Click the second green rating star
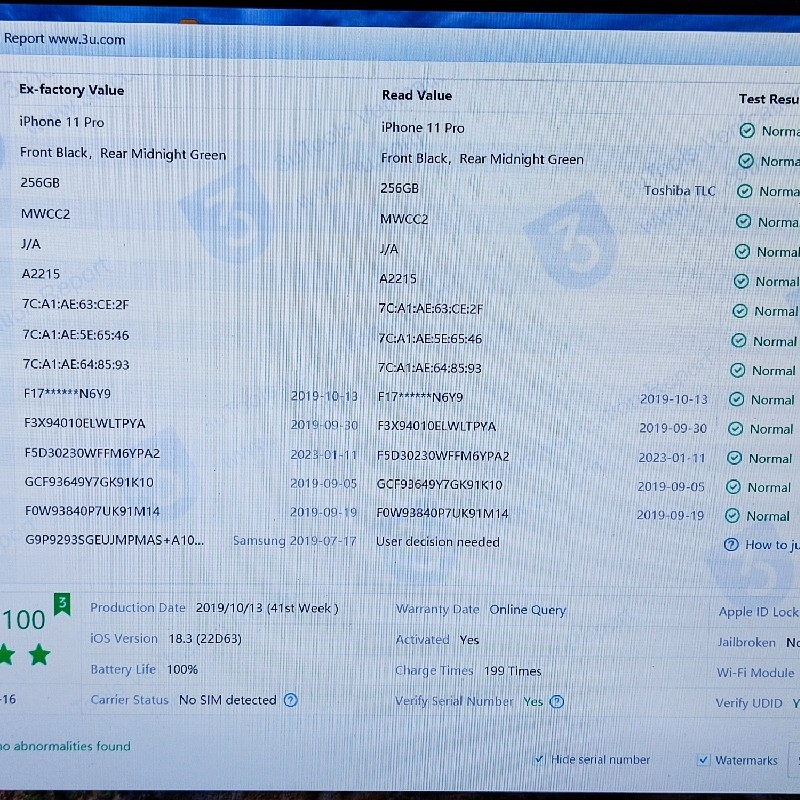The height and width of the screenshot is (800, 800). click(x=39, y=654)
